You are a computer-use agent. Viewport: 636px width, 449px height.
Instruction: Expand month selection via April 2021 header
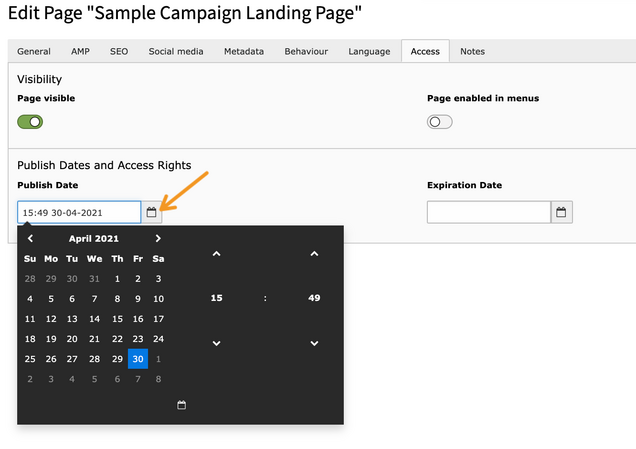(94, 238)
